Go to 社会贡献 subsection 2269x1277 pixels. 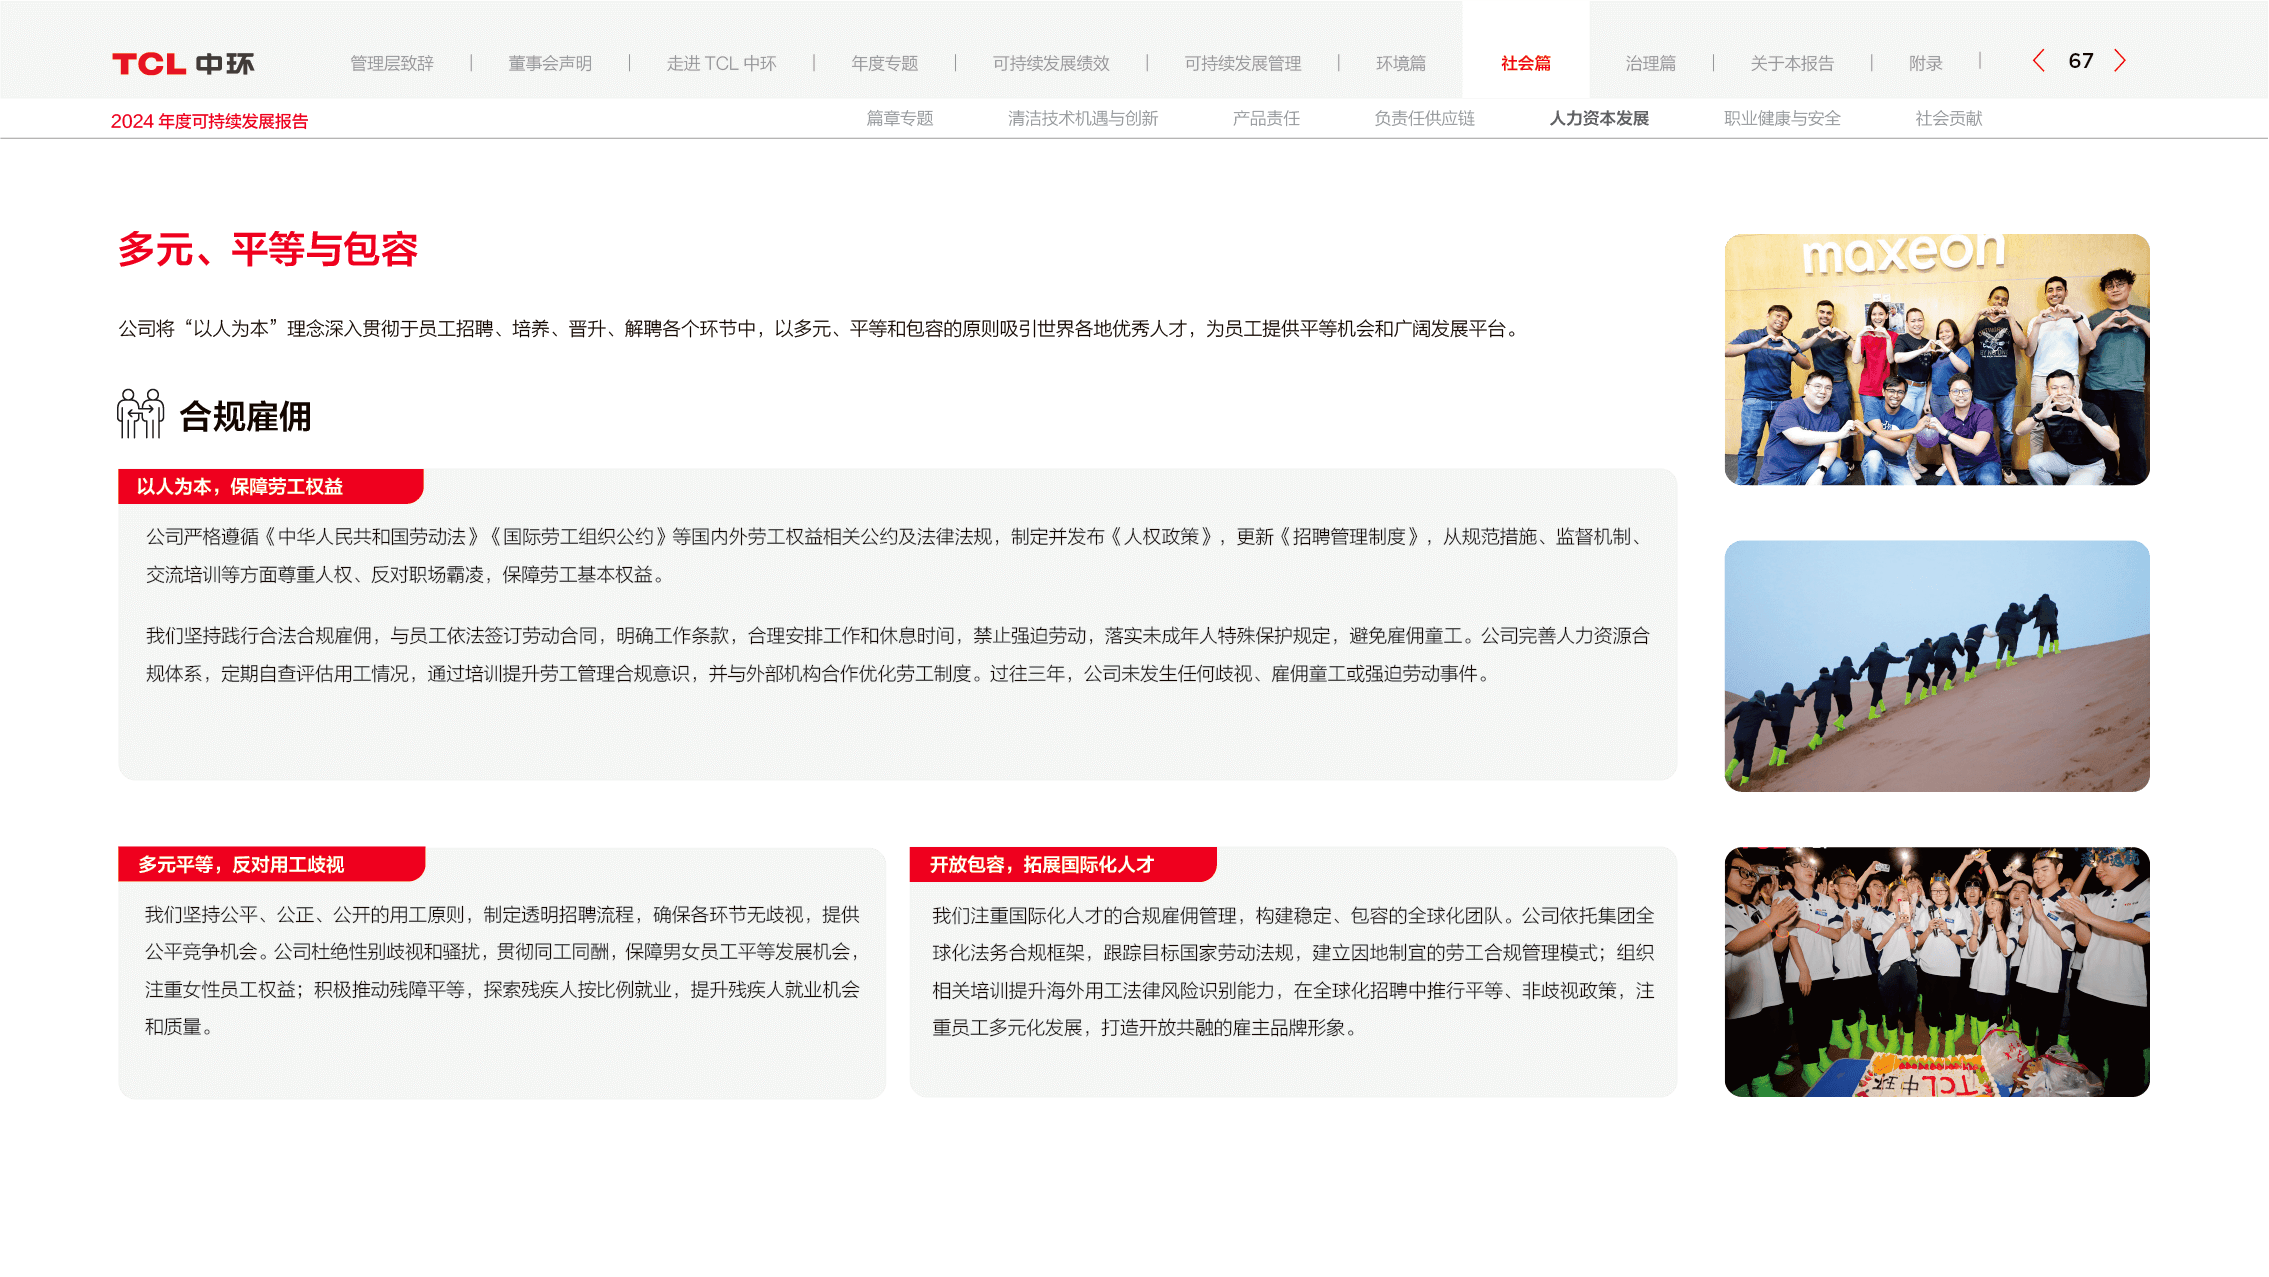(x=1948, y=119)
